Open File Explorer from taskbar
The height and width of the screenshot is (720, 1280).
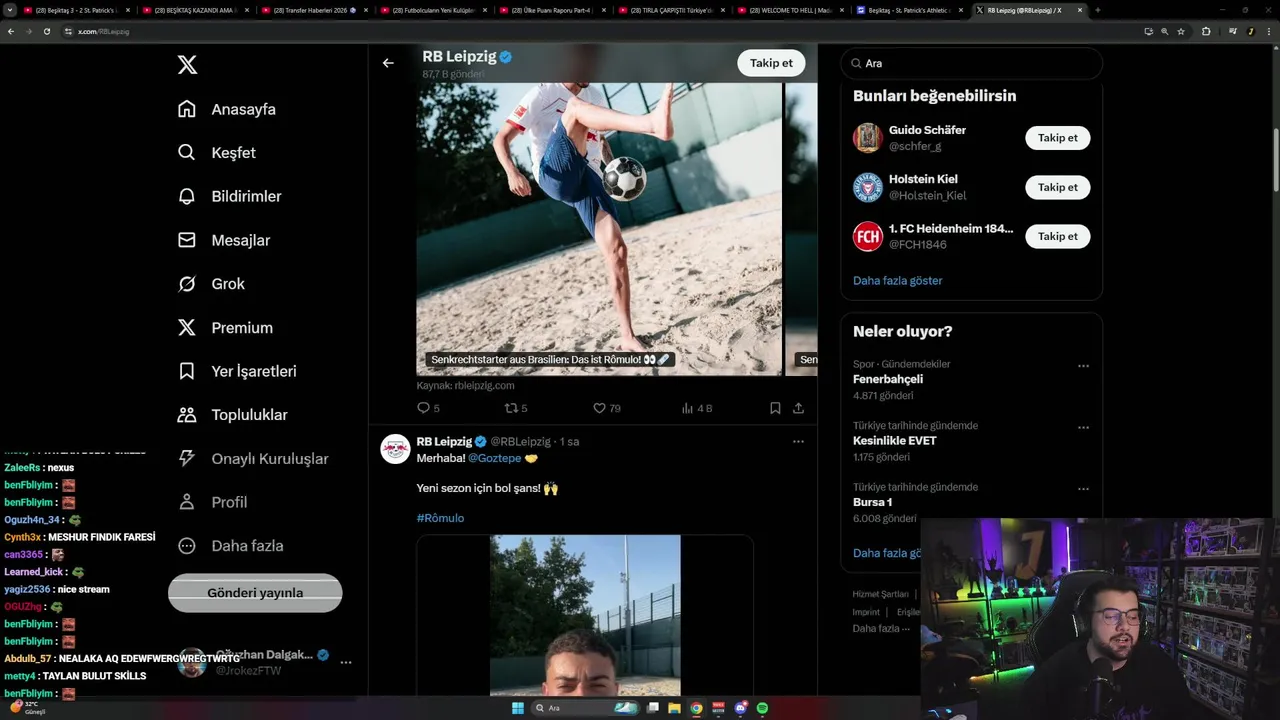pyautogui.click(x=674, y=708)
